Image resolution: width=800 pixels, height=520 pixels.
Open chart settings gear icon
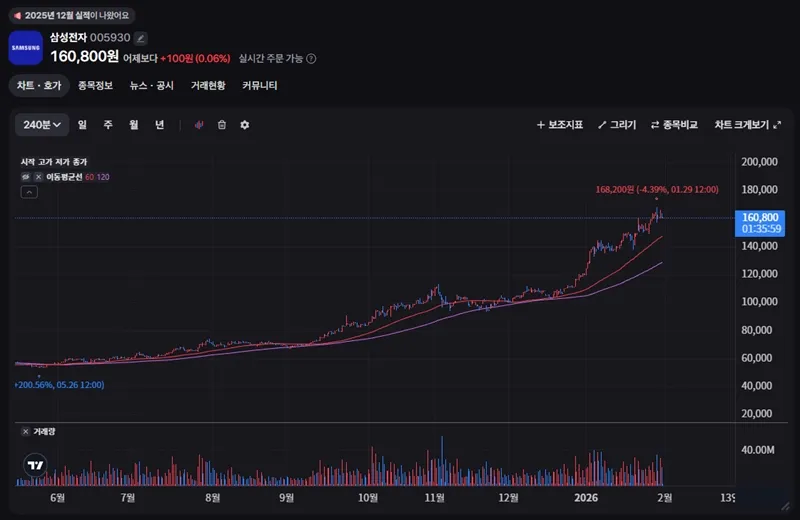point(245,125)
